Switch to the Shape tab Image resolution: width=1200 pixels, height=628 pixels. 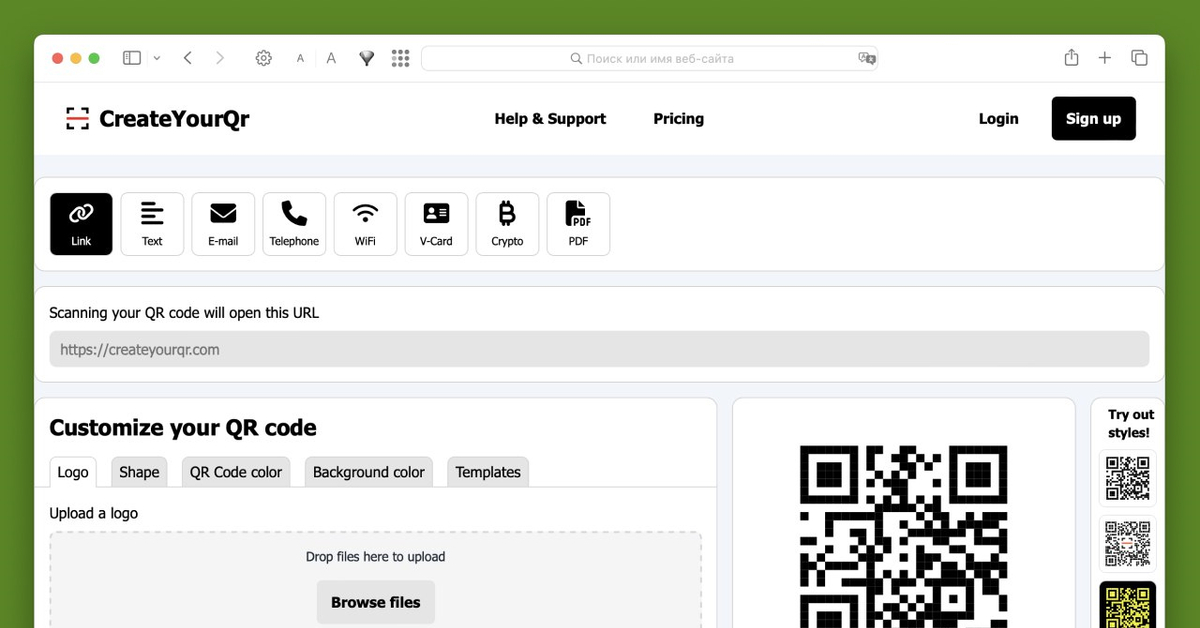[139, 472]
